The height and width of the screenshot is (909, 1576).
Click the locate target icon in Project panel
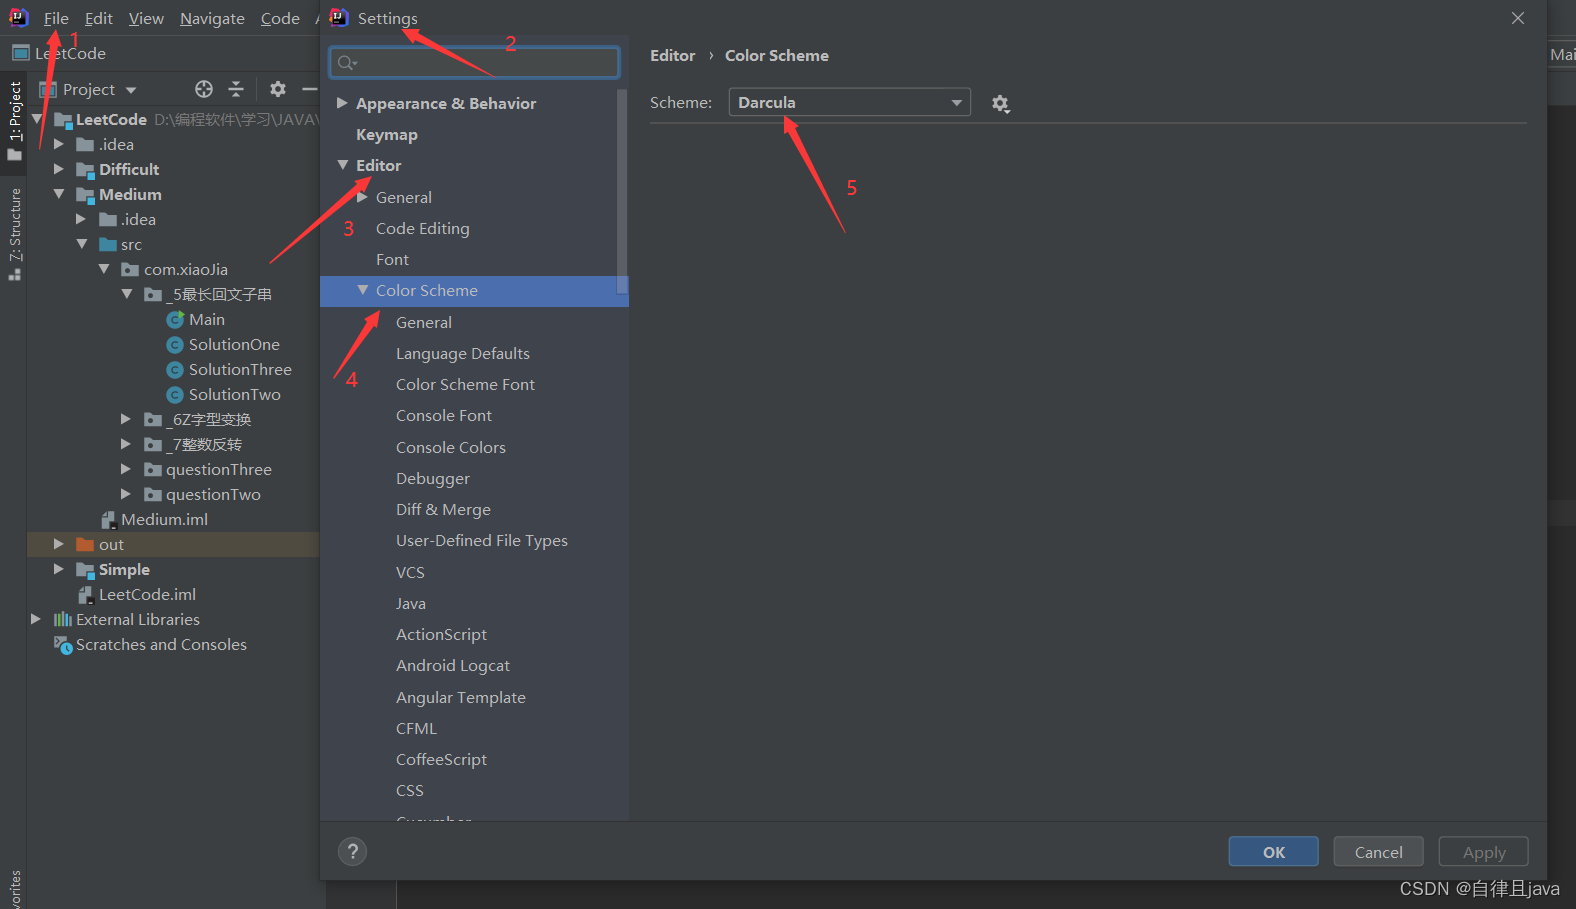tap(204, 89)
